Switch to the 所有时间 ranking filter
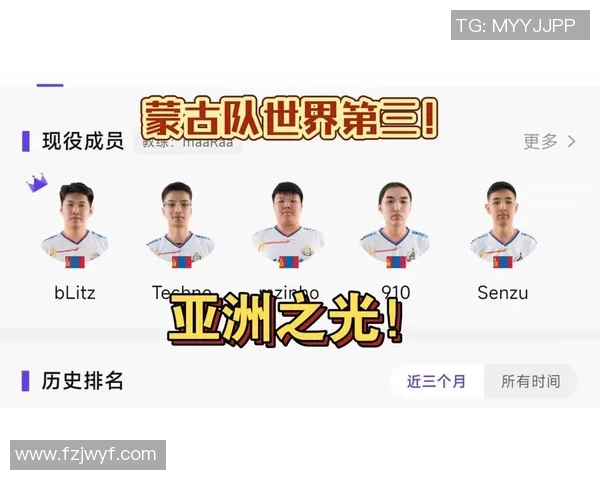Viewport: 600px width, 480px height. point(530,381)
